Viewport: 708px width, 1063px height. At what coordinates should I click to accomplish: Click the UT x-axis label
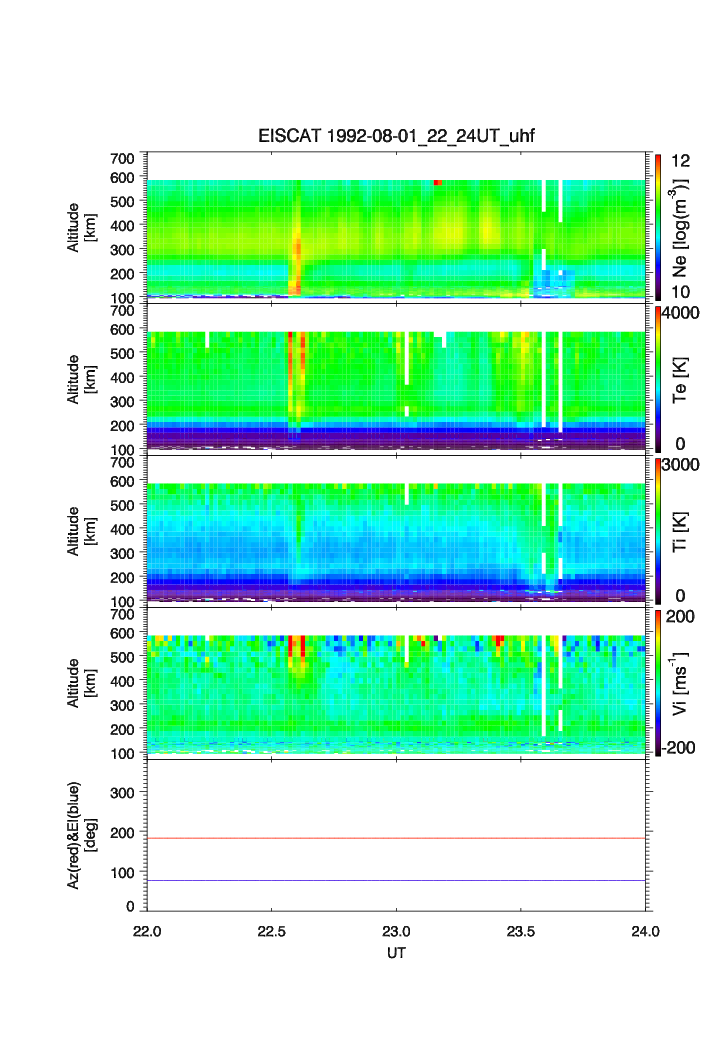396,952
